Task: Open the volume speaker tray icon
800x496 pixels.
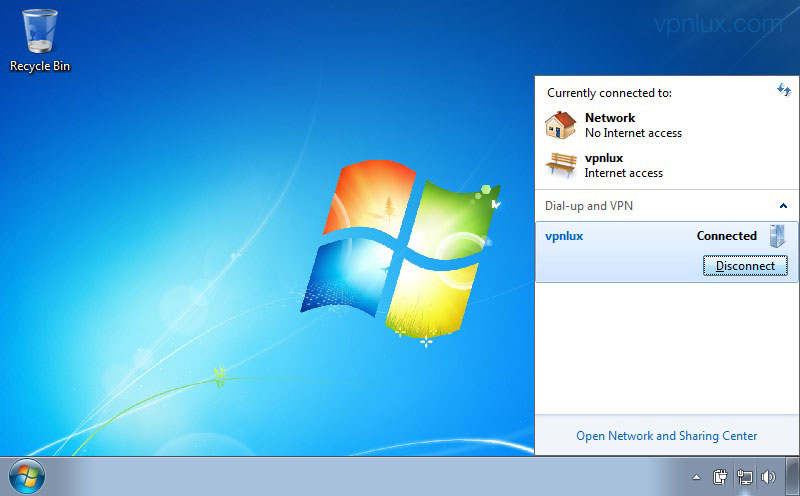Action: (x=768, y=477)
